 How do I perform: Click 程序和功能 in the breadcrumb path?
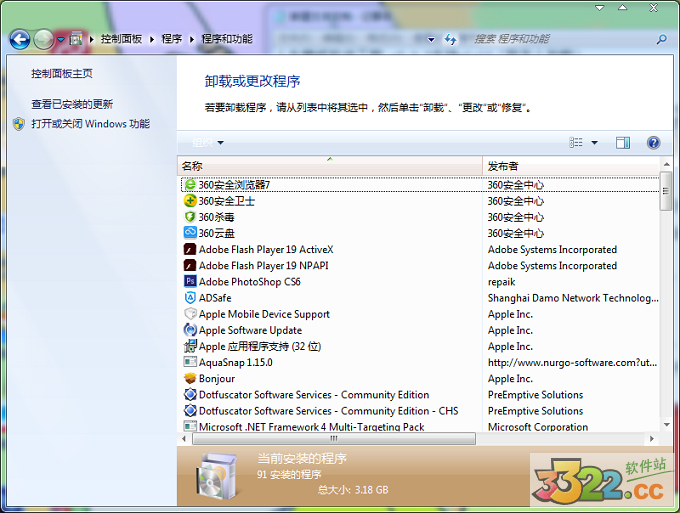(227, 39)
